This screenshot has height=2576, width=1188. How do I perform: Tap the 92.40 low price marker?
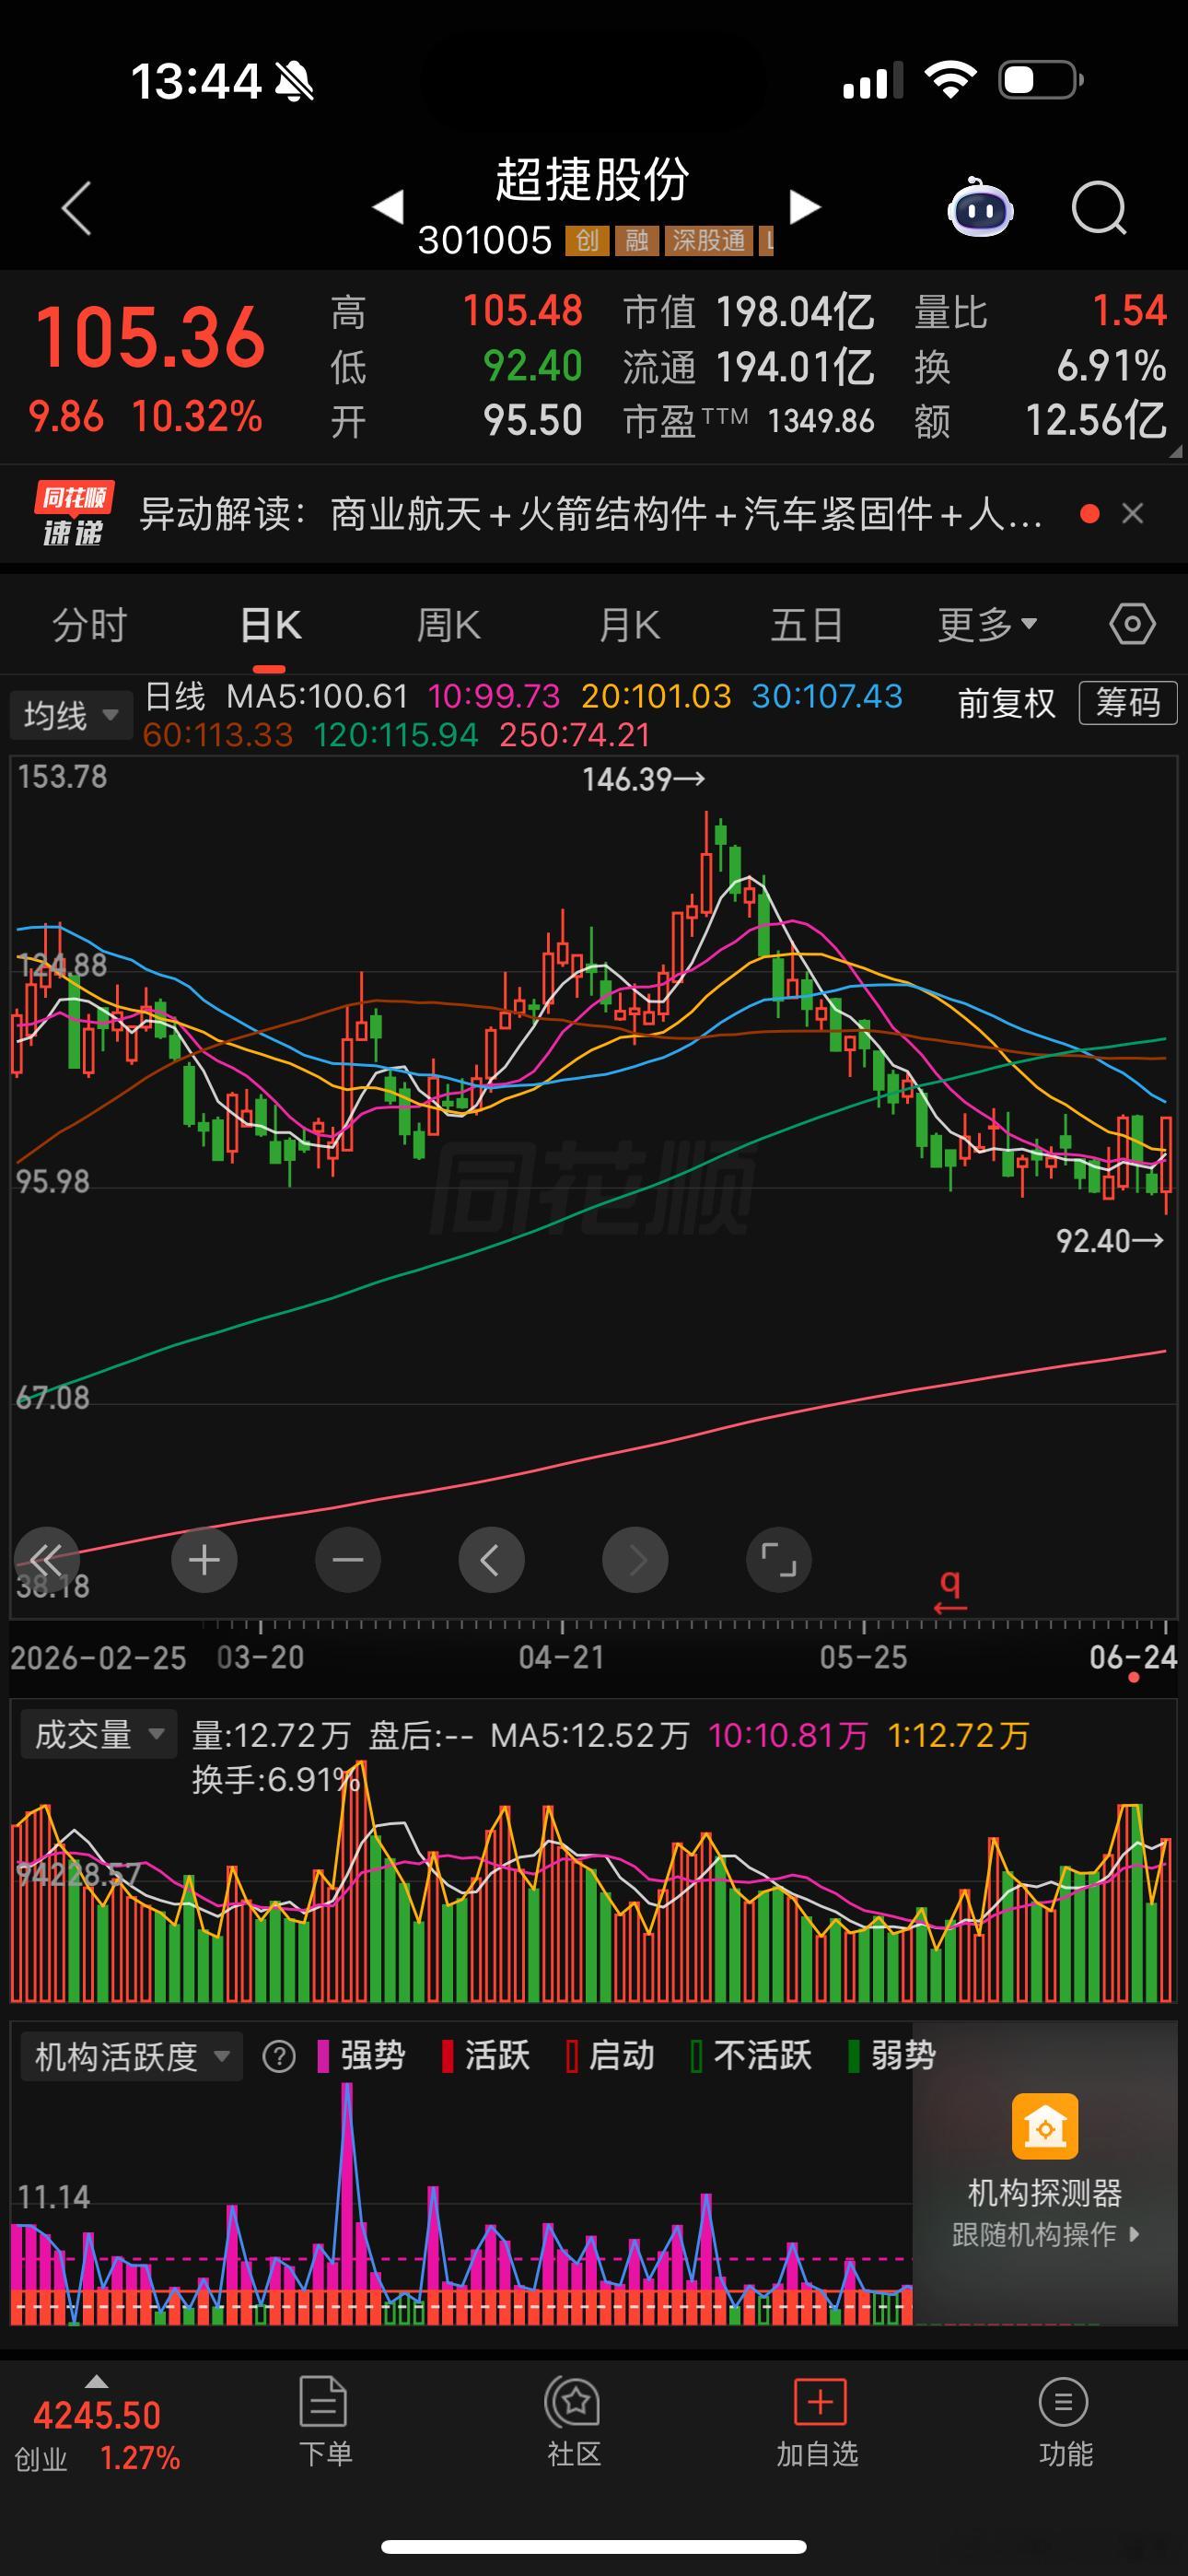coord(1109,1241)
